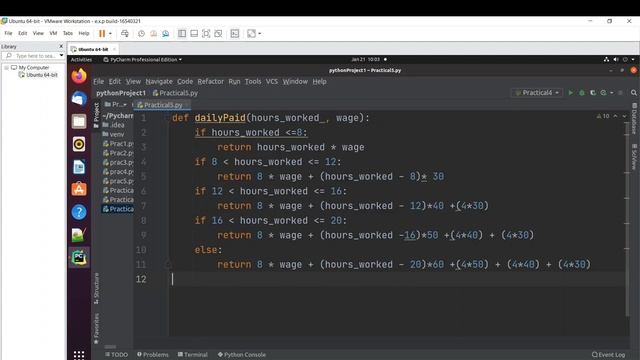Image resolution: width=640 pixels, height=360 pixels.
Task: Click pythonProject1 breadcrumb
Action: click(121, 93)
